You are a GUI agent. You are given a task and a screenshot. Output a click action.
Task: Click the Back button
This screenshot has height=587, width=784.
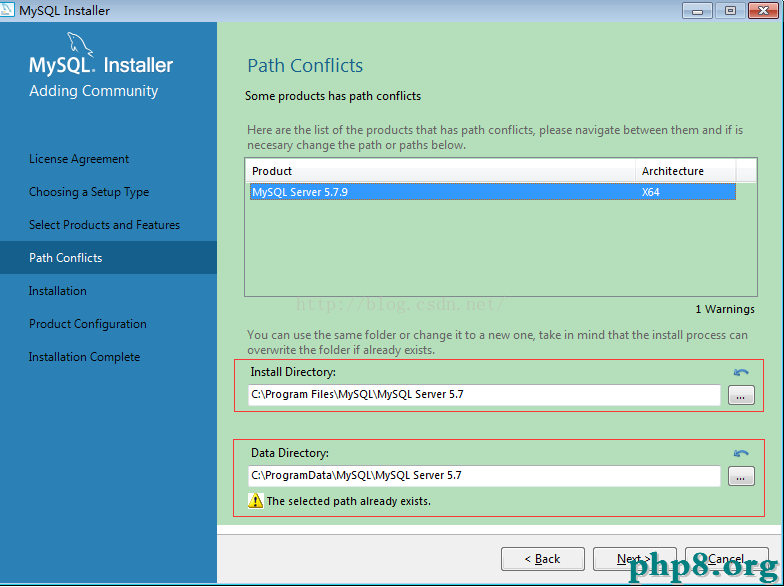542,559
